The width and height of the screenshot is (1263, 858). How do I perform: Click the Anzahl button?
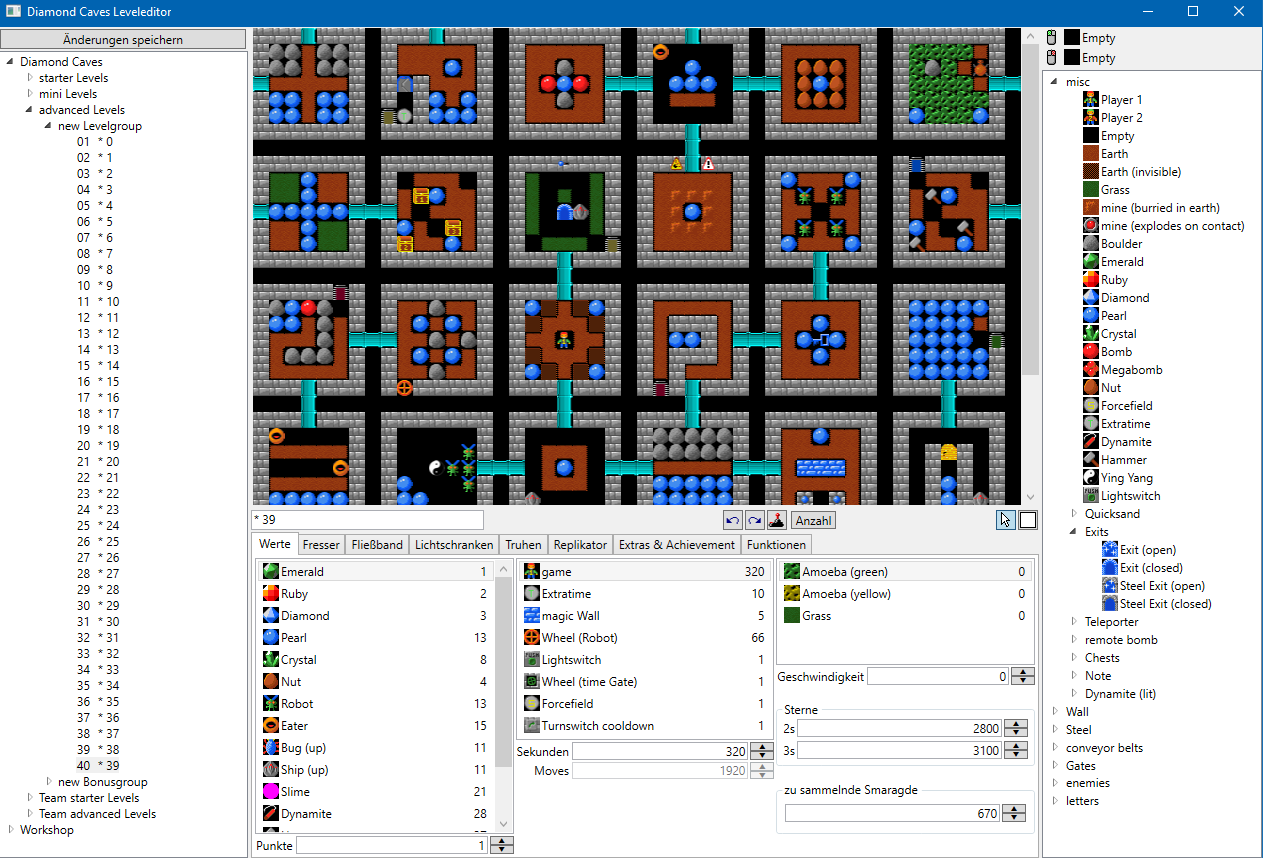tap(814, 520)
